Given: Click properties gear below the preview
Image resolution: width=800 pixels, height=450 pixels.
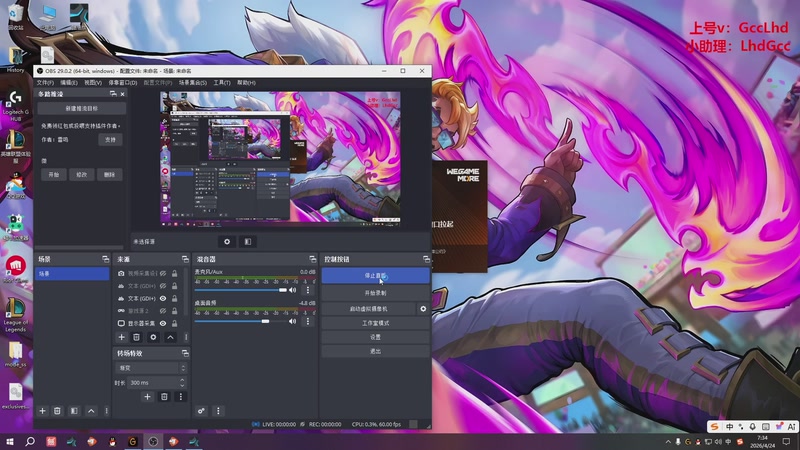Looking at the screenshot, I should point(227,241).
